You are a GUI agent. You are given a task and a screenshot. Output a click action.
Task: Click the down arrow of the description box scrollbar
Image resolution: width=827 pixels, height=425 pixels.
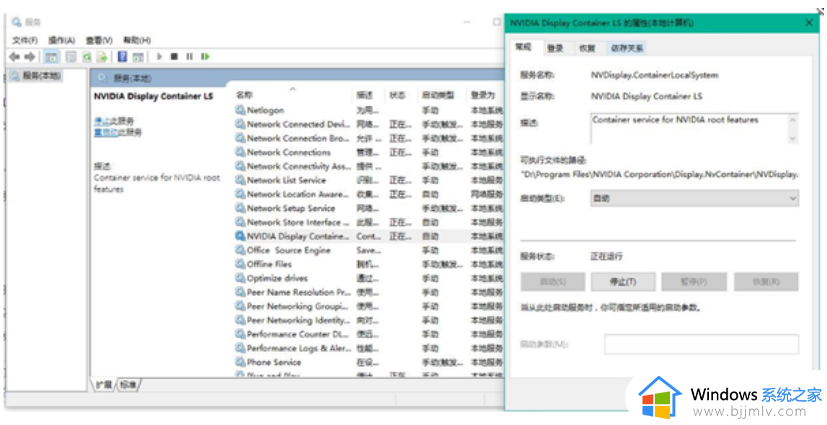click(x=793, y=138)
